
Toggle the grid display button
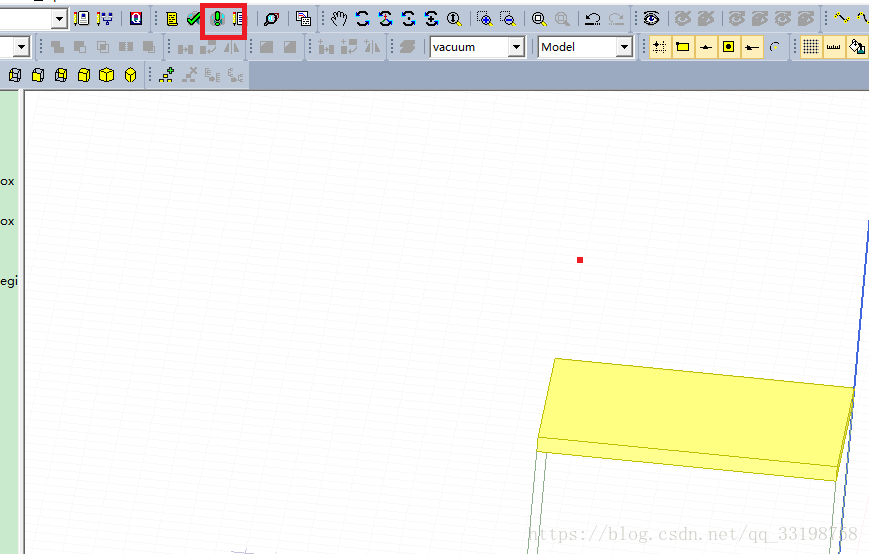810,47
